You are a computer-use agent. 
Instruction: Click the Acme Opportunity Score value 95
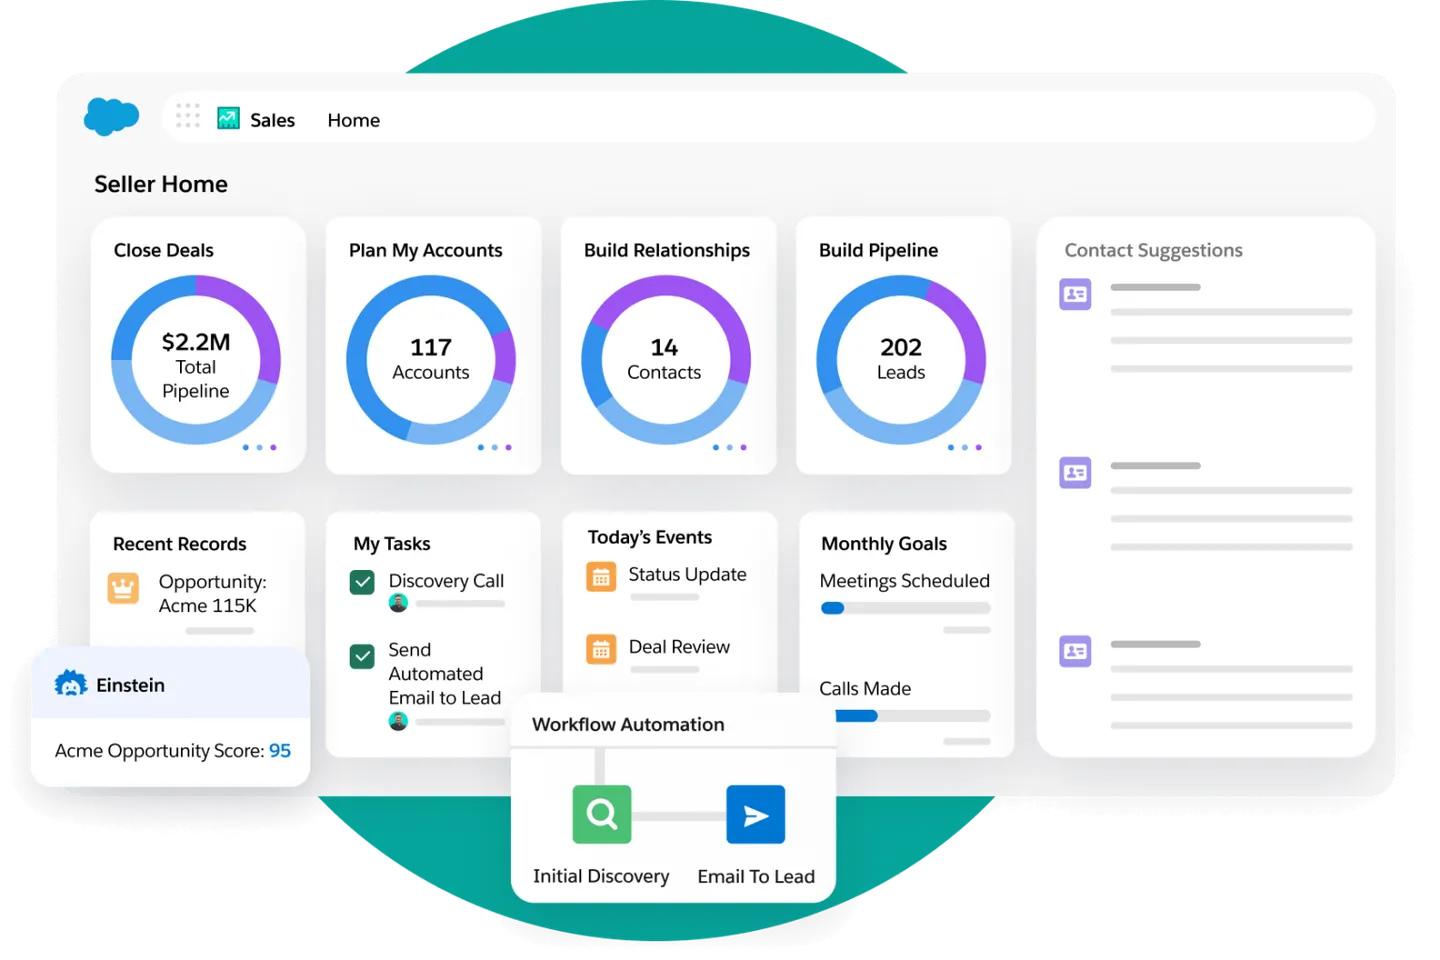[x=280, y=750]
